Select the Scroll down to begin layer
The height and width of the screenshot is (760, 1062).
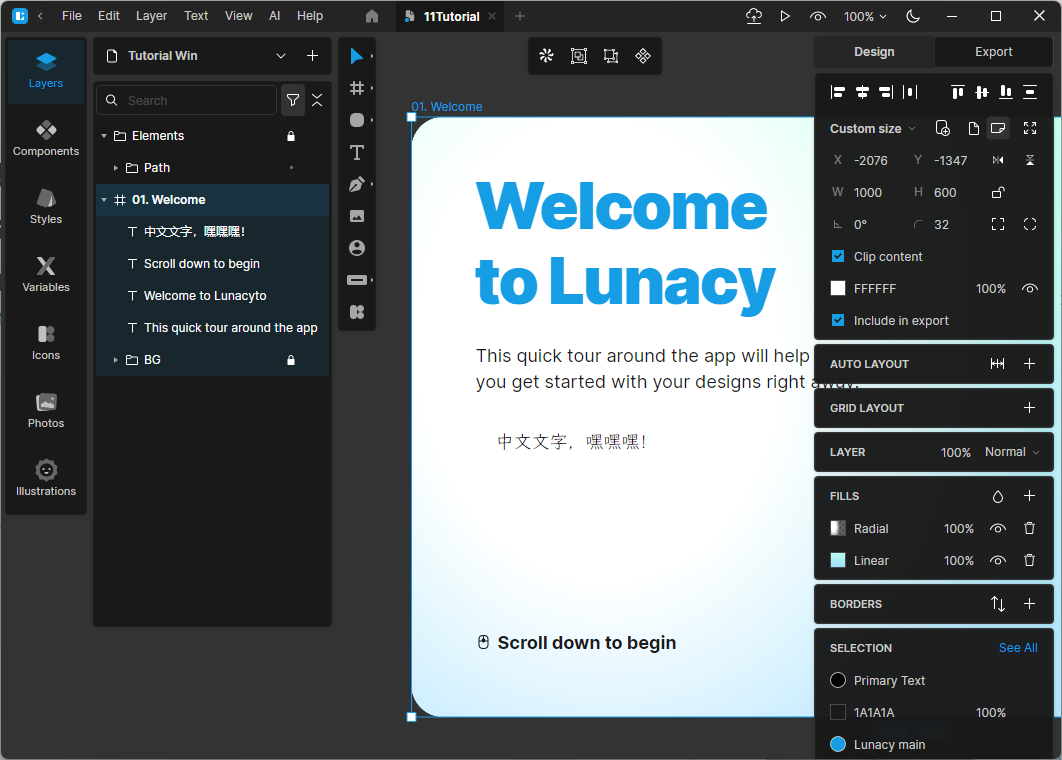(212, 264)
